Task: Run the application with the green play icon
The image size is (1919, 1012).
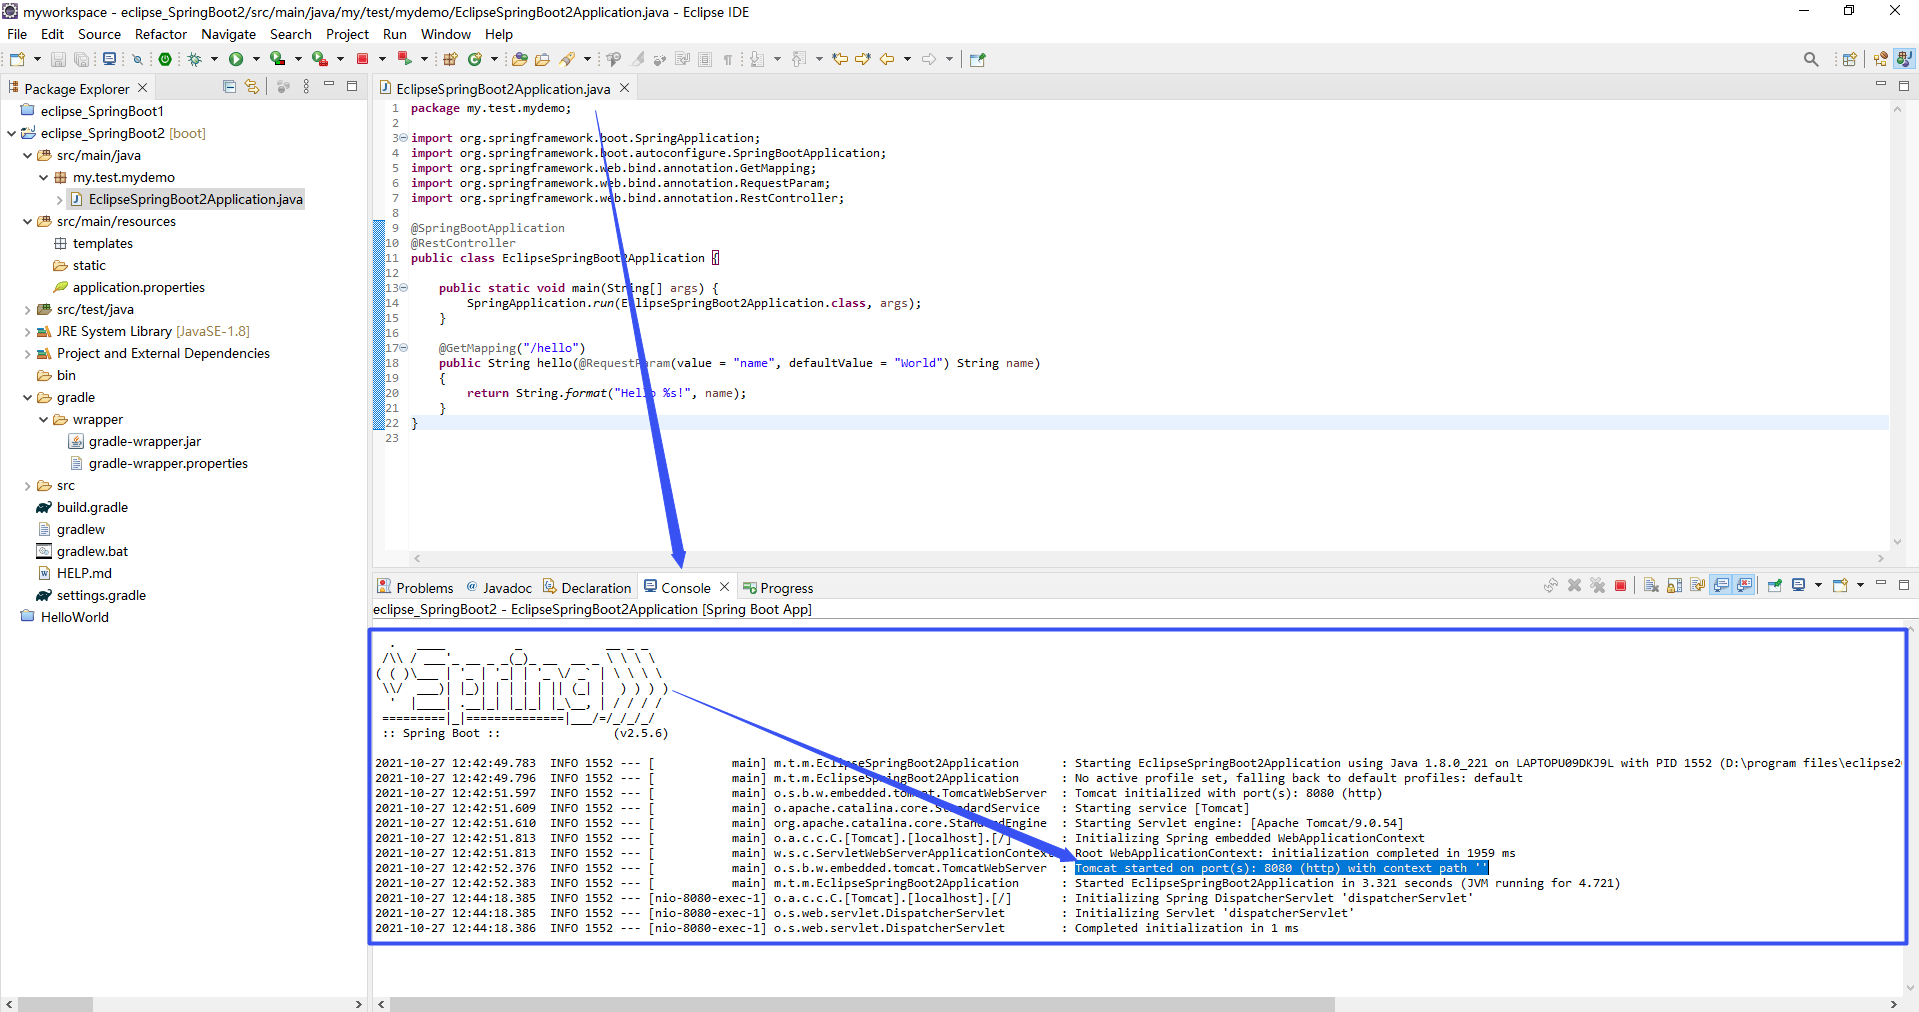Action: click(236, 59)
